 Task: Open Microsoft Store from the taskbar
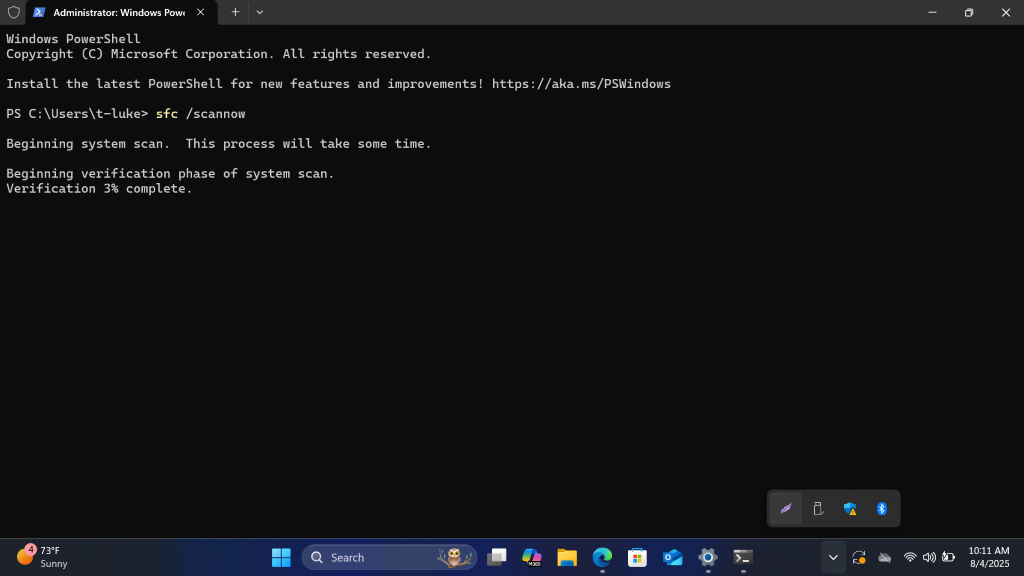pos(637,557)
